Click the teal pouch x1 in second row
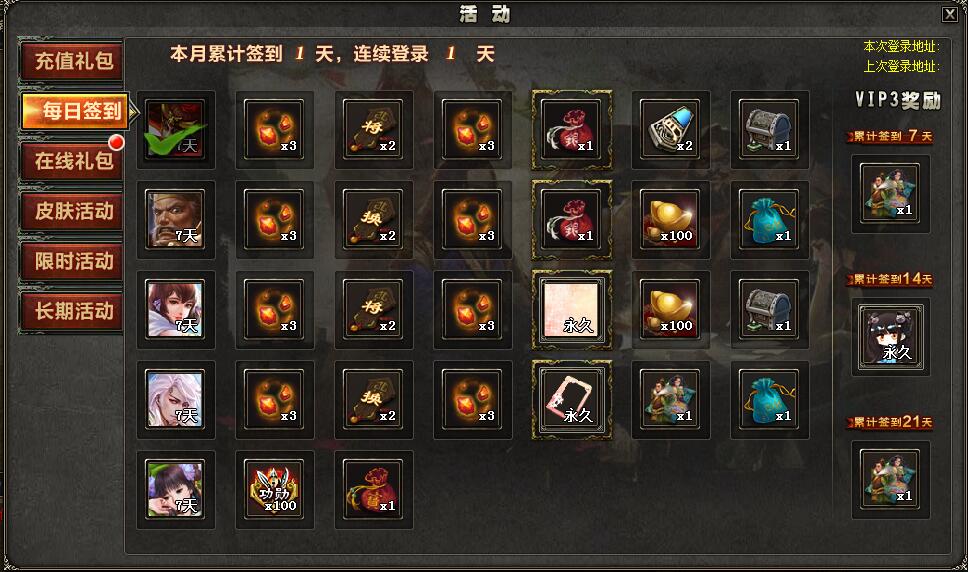This screenshot has width=968, height=572. point(769,220)
